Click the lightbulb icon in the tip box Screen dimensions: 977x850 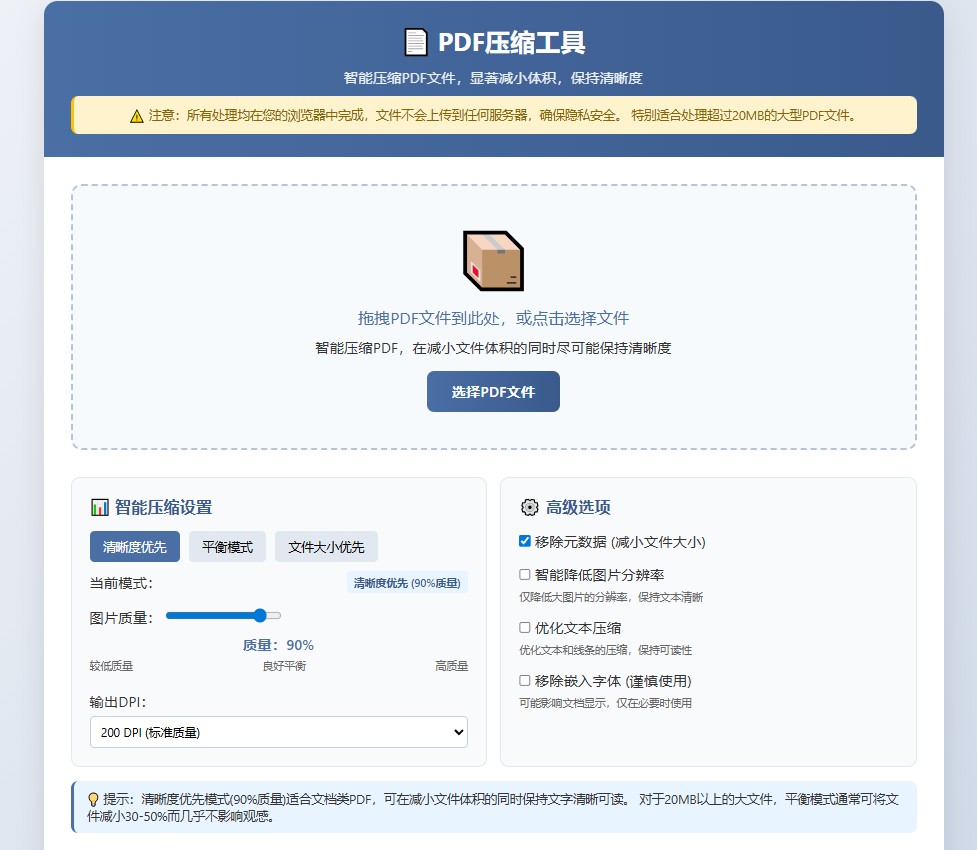click(94, 799)
